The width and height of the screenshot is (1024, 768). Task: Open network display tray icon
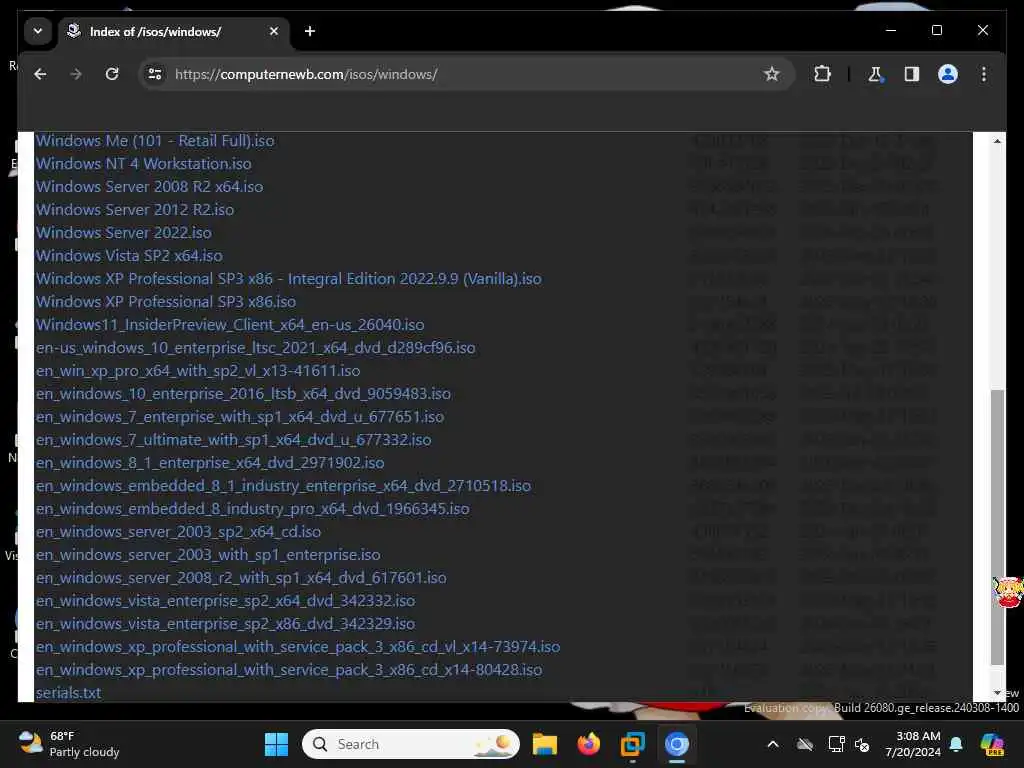pyautogui.click(x=836, y=744)
